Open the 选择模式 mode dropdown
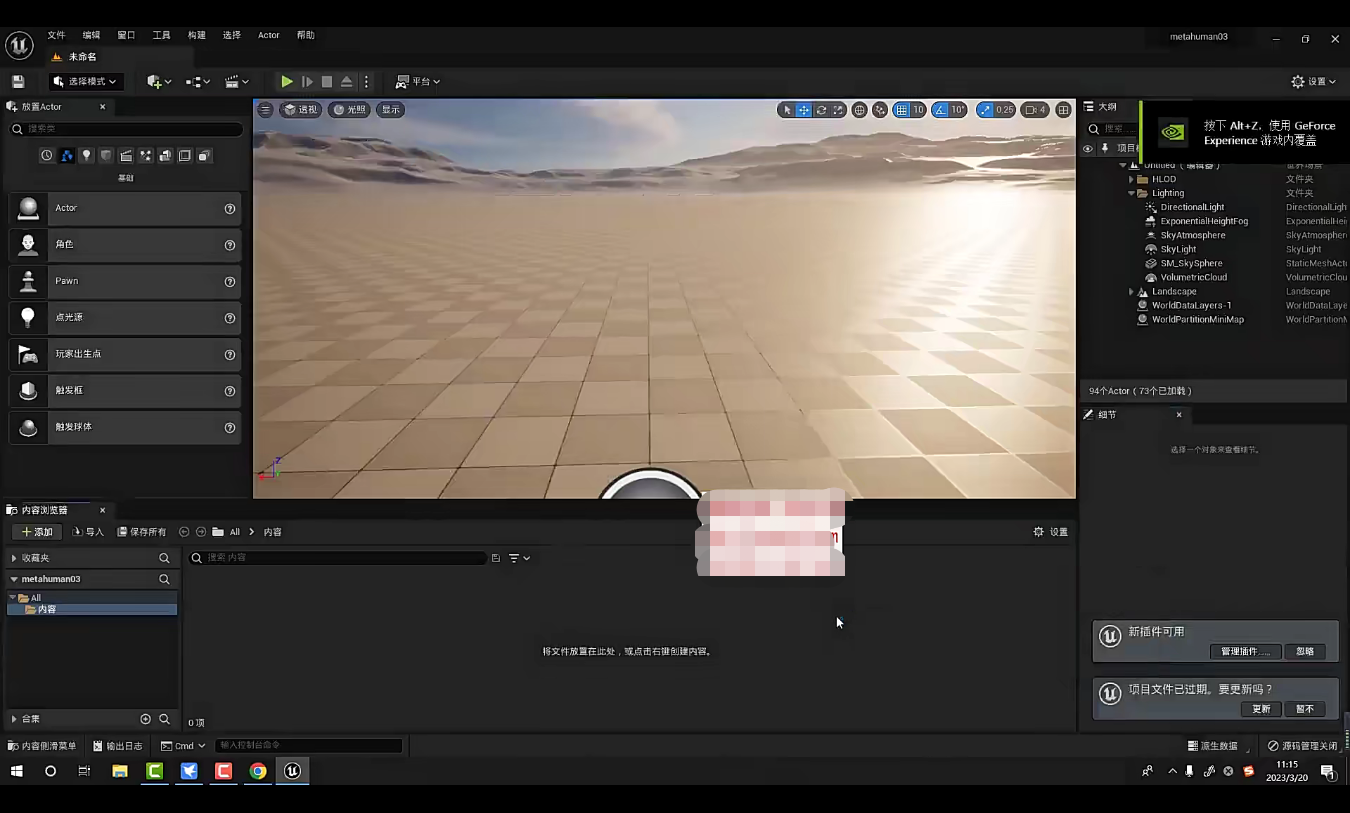The width and height of the screenshot is (1350, 813). pos(85,82)
